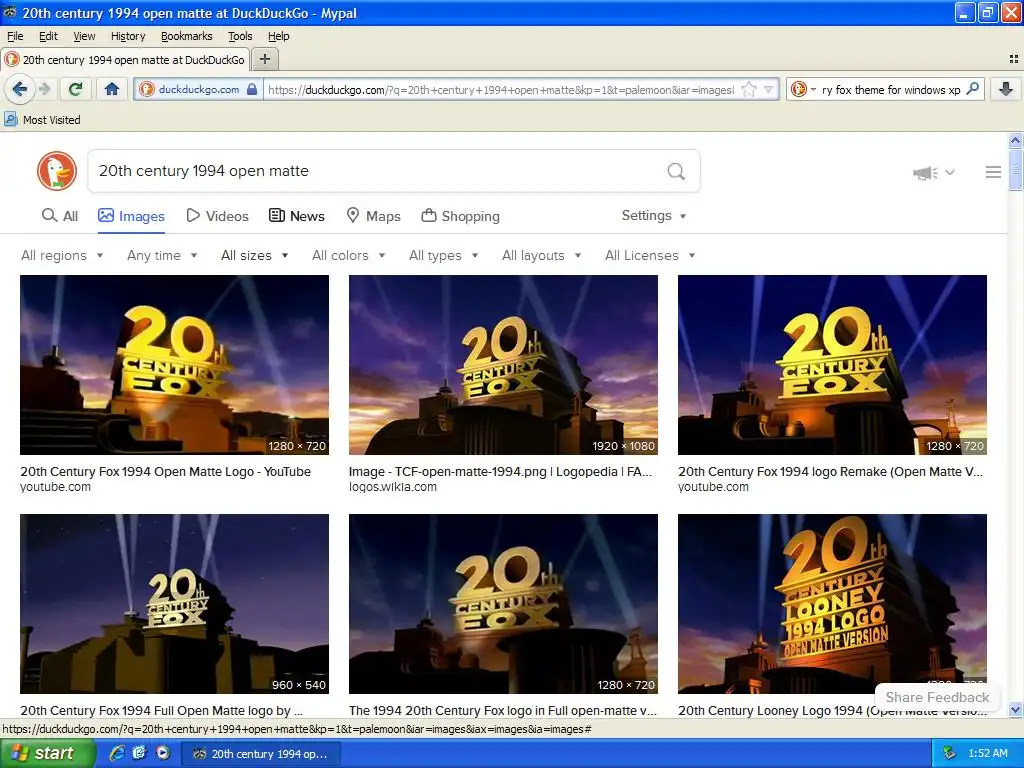
Task: Click the Mypal taskbar window button
Action: 261,754
